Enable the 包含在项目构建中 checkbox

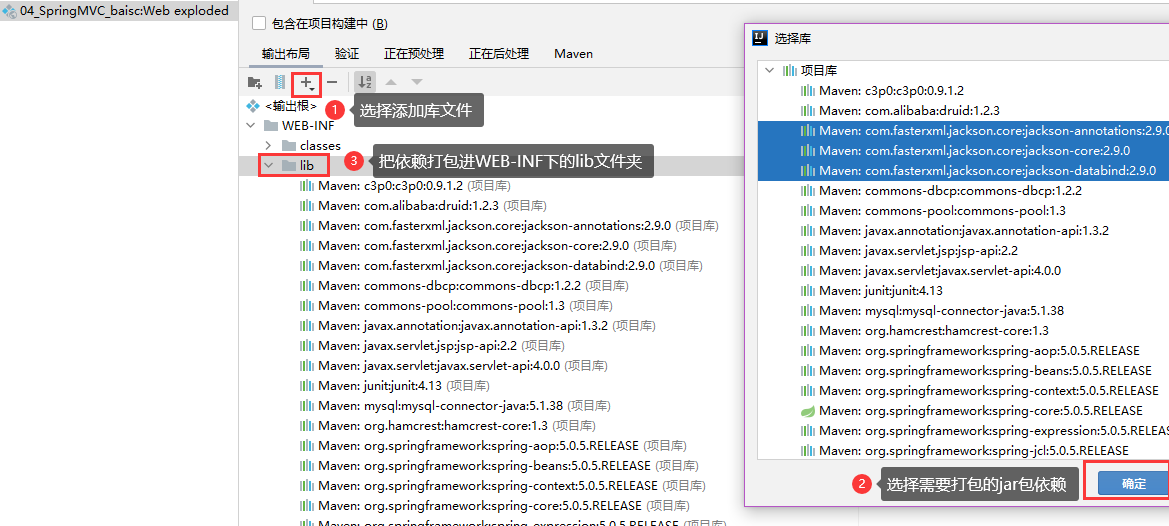[x=260, y=23]
